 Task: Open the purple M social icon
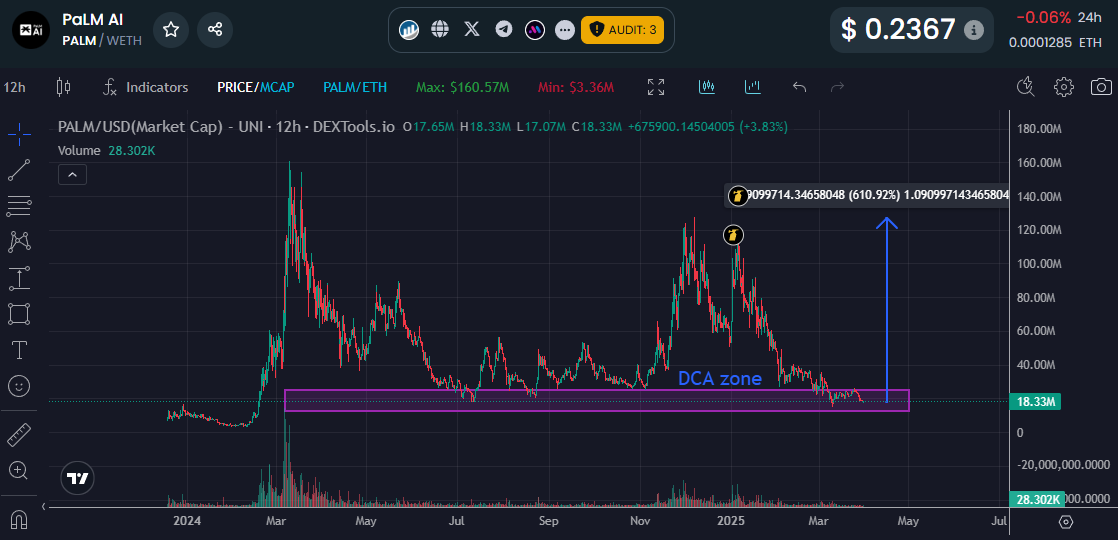coord(535,29)
